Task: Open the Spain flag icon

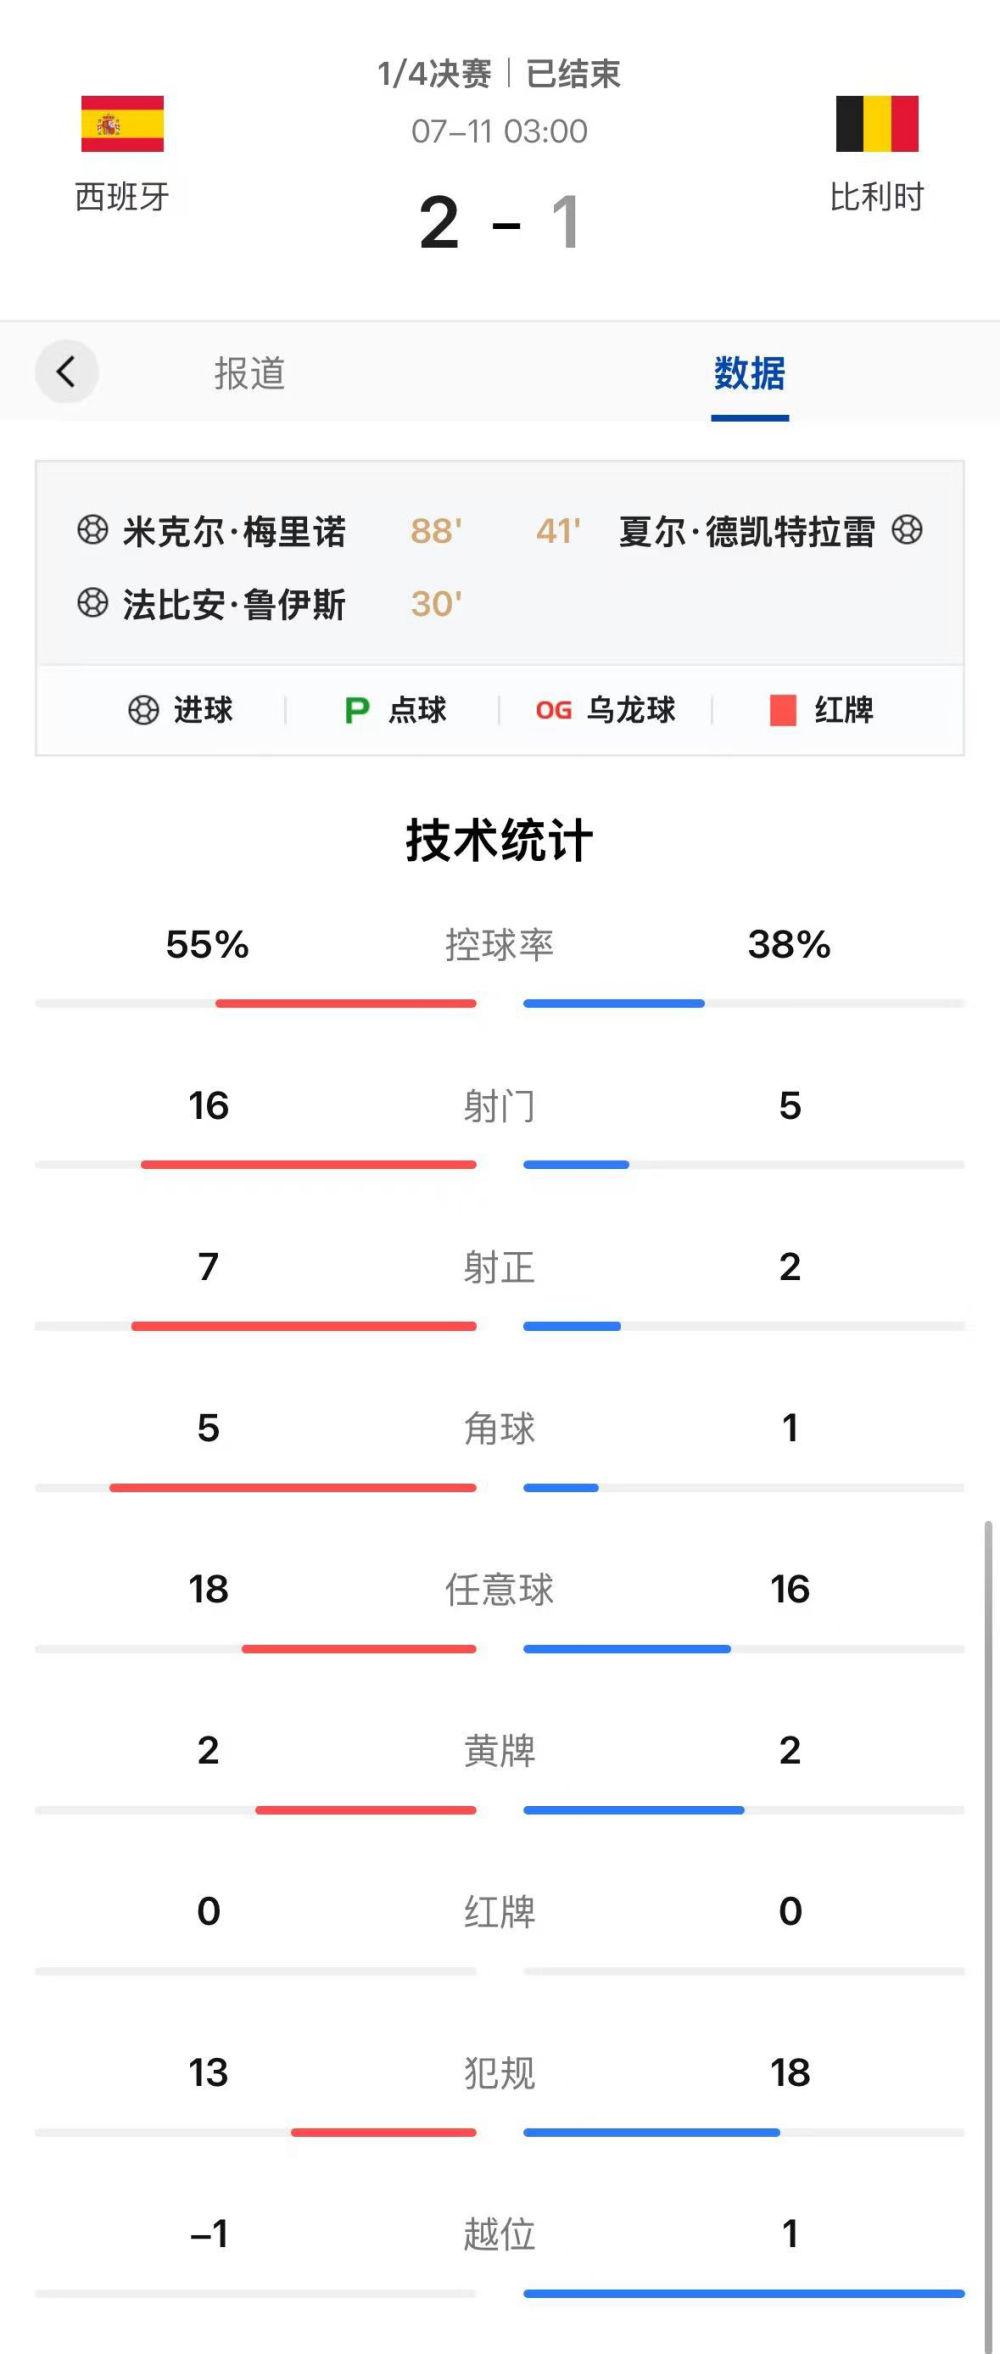Action: [x=122, y=124]
